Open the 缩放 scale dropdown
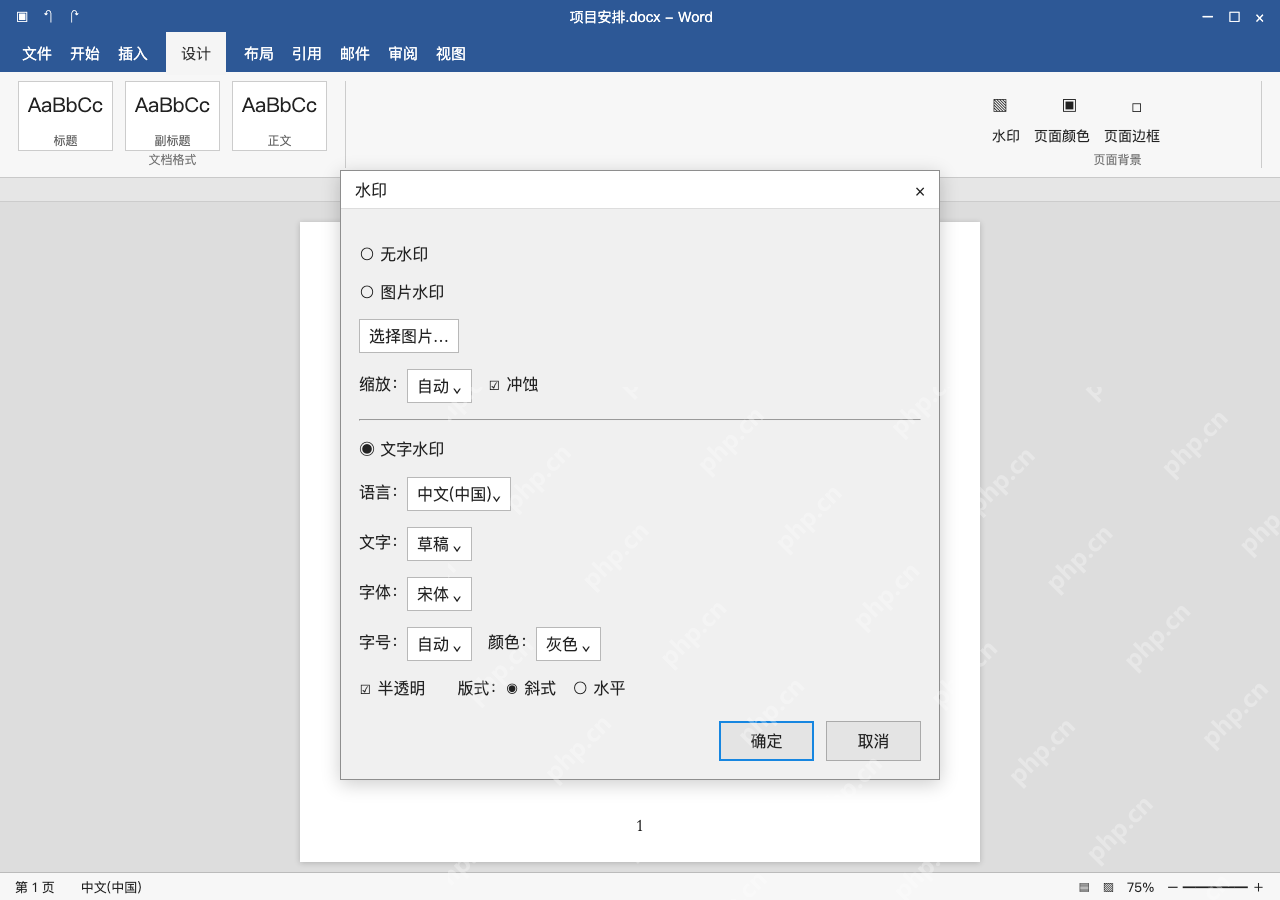The image size is (1280, 900). click(x=439, y=386)
